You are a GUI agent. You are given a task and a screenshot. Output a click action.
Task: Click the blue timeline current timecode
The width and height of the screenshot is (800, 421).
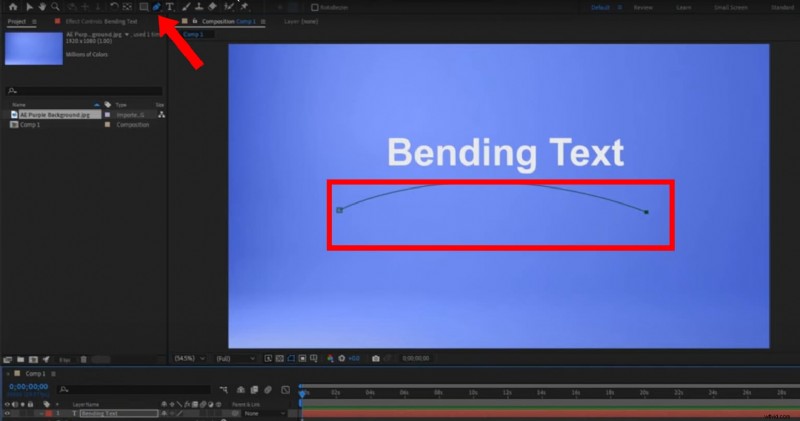(29, 387)
